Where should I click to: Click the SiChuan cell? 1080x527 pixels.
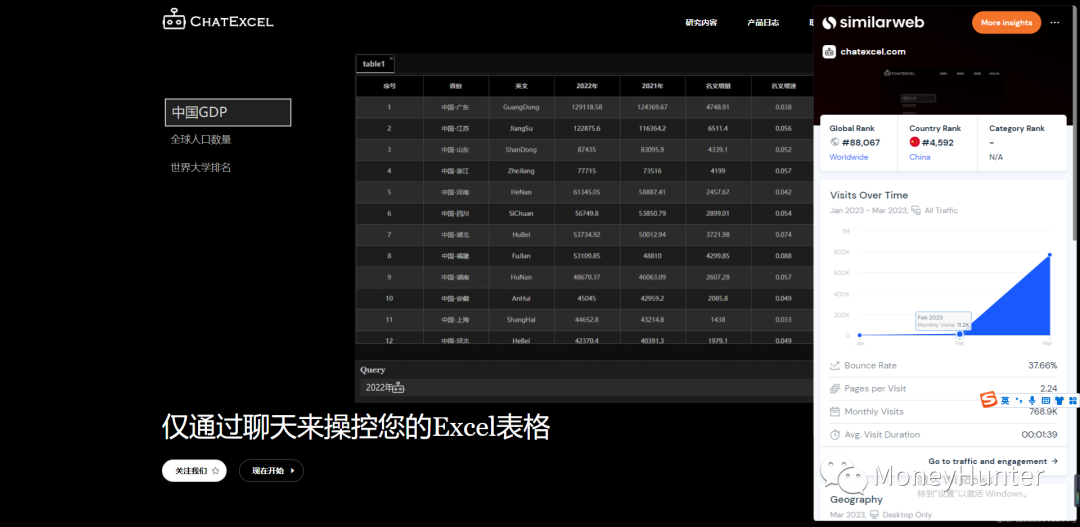521,214
